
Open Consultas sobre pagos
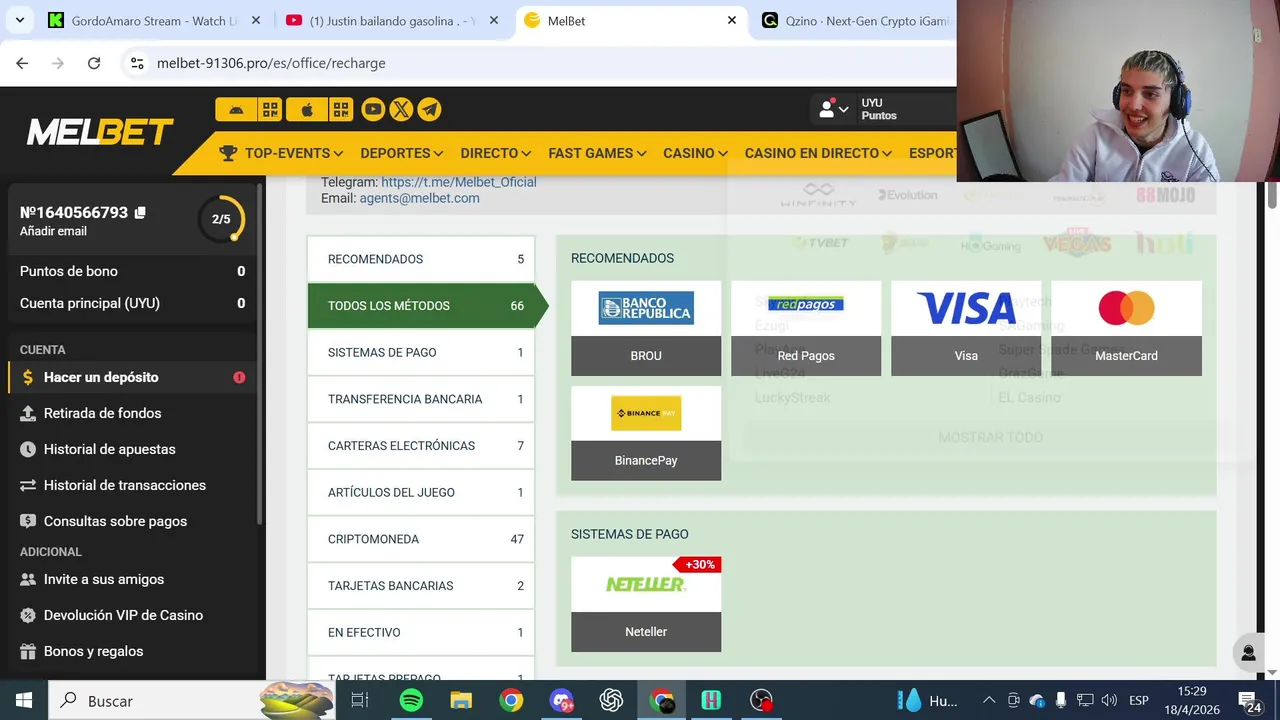tap(130, 521)
